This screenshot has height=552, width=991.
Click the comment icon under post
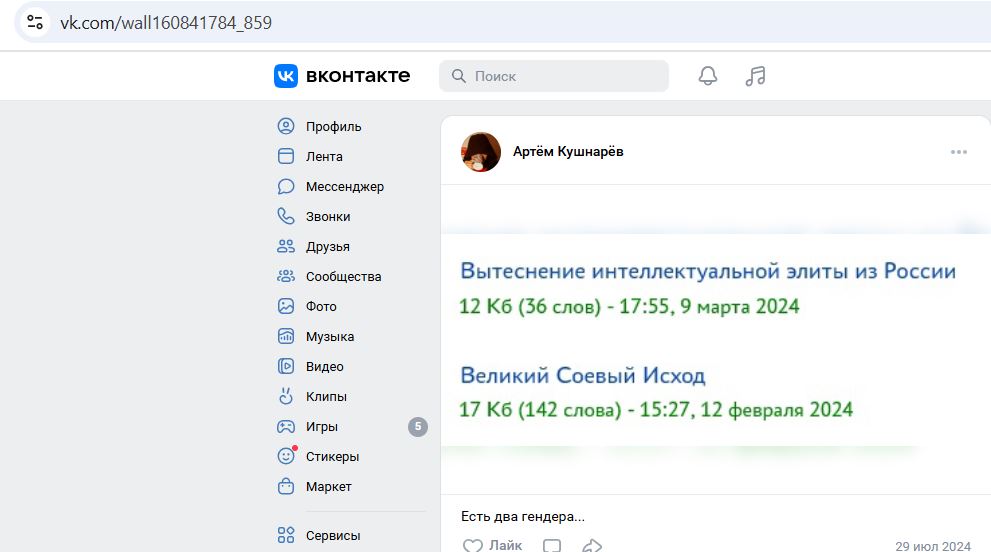point(552,546)
